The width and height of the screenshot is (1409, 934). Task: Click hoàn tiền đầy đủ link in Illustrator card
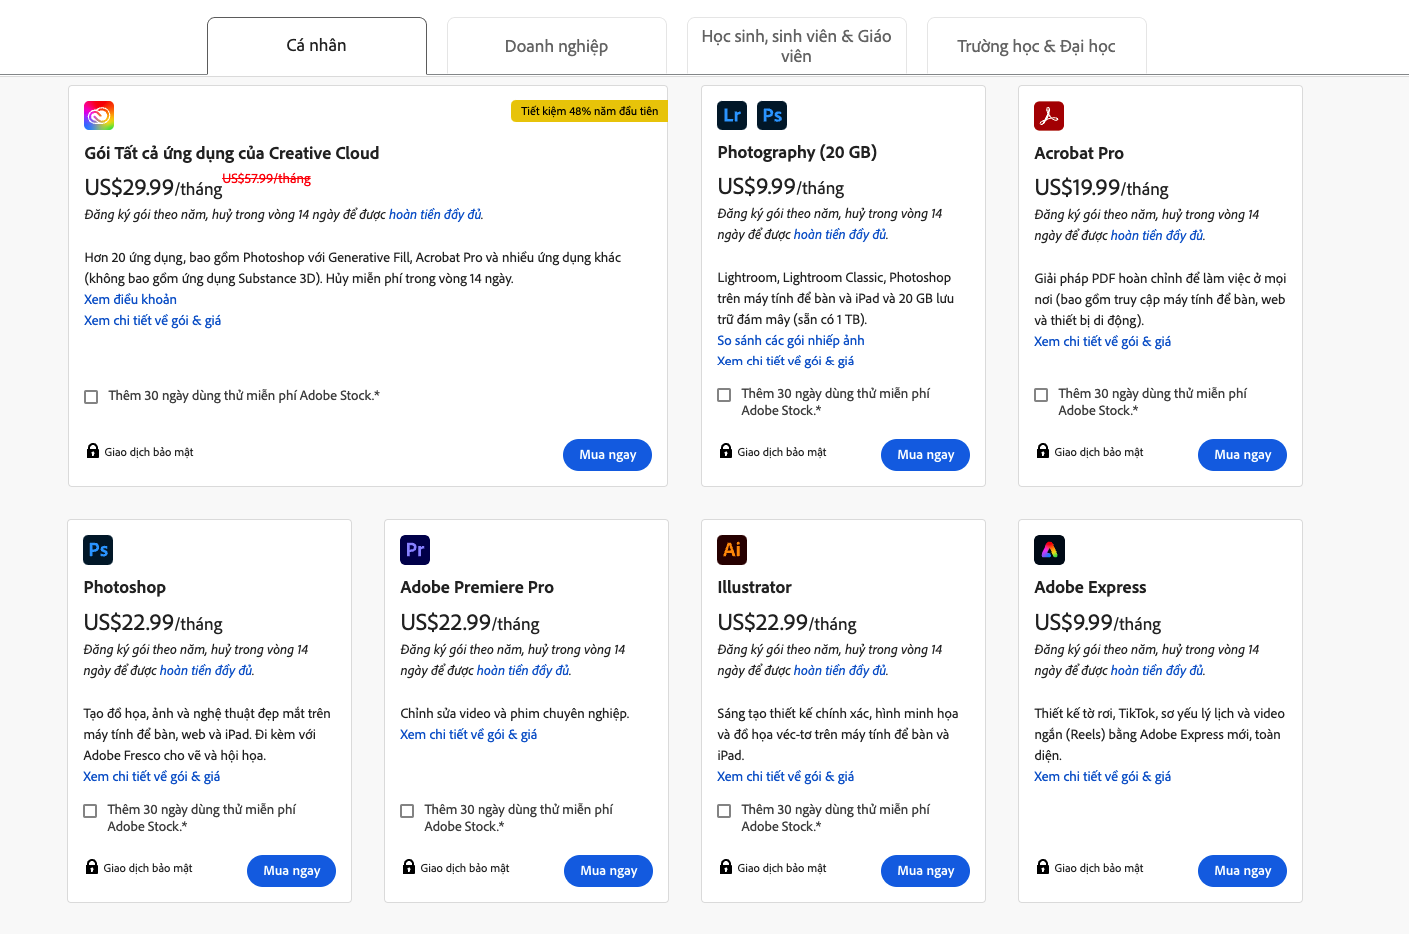pyautogui.click(x=841, y=671)
